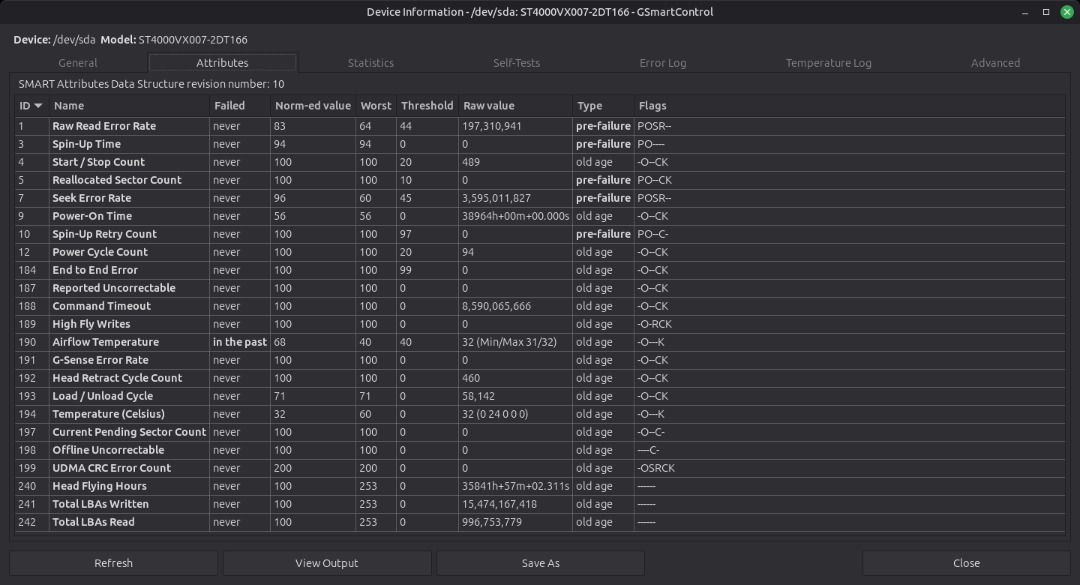The width and height of the screenshot is (1080, 585).
Task: Click the View Output button
Action: (327, 563)
